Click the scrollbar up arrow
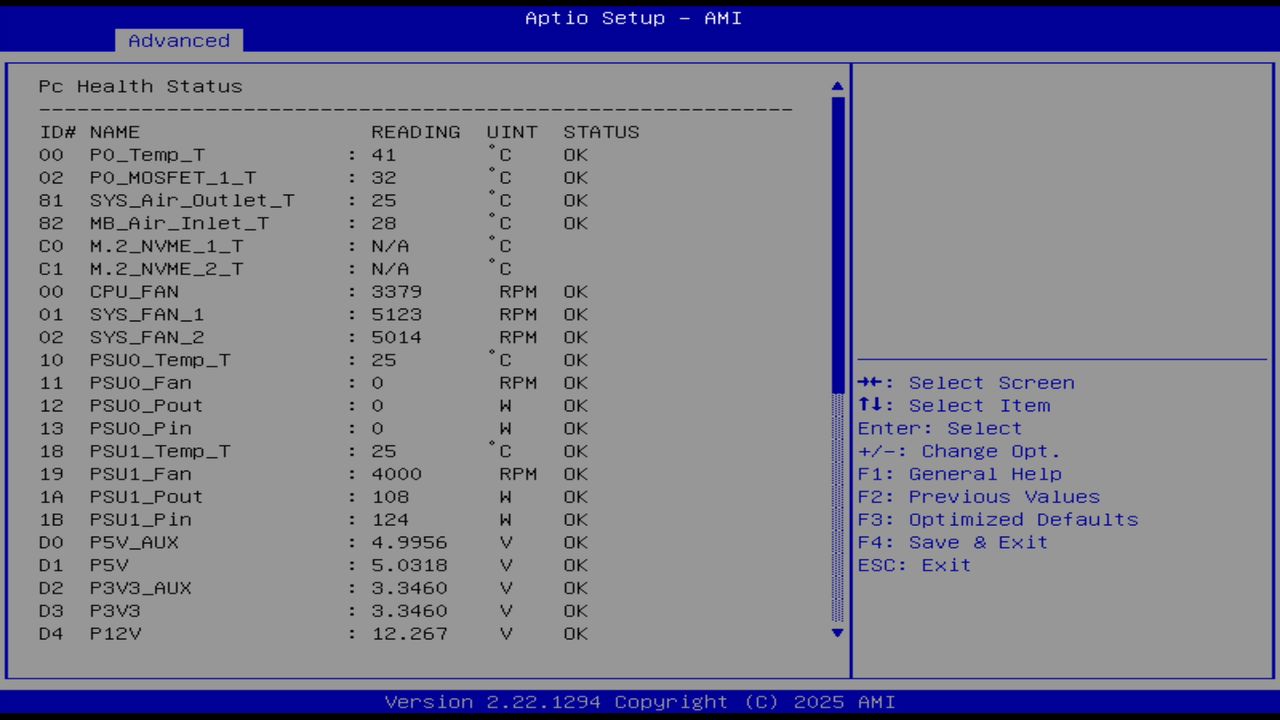The height and width of the screenshot is (720, 1280). click(x=836, y=86)
